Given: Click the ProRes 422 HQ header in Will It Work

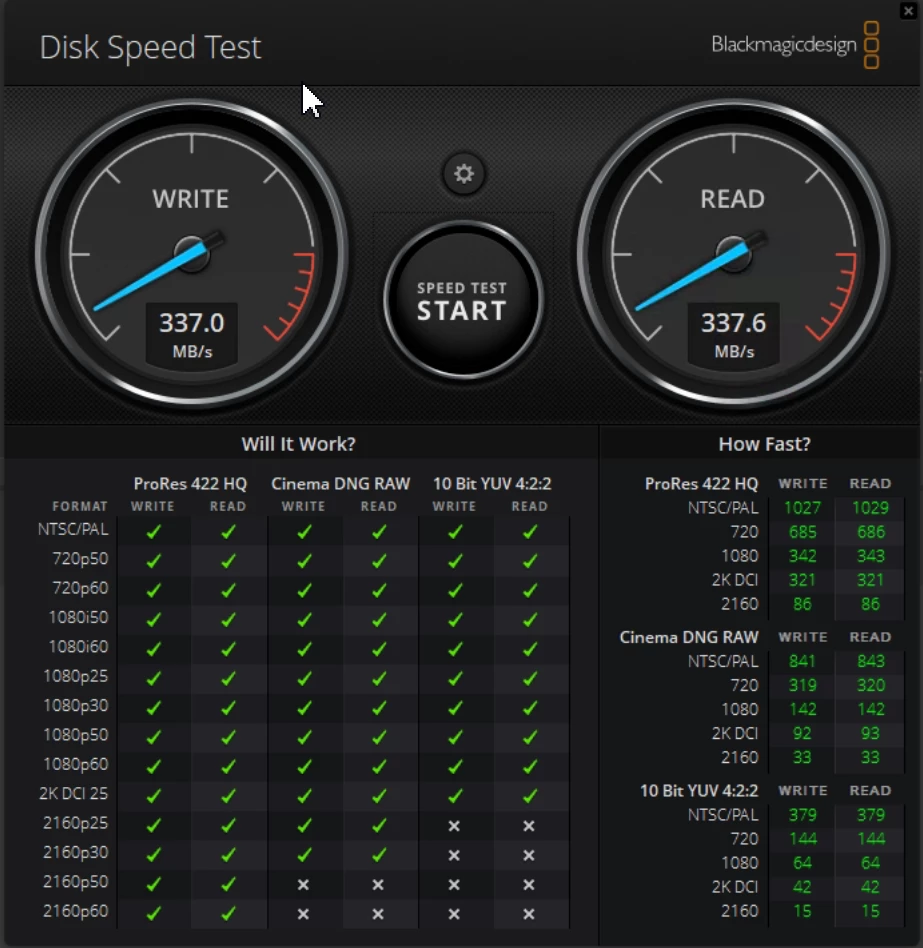Looking at the screenshot, I should (x=190, y=484).
